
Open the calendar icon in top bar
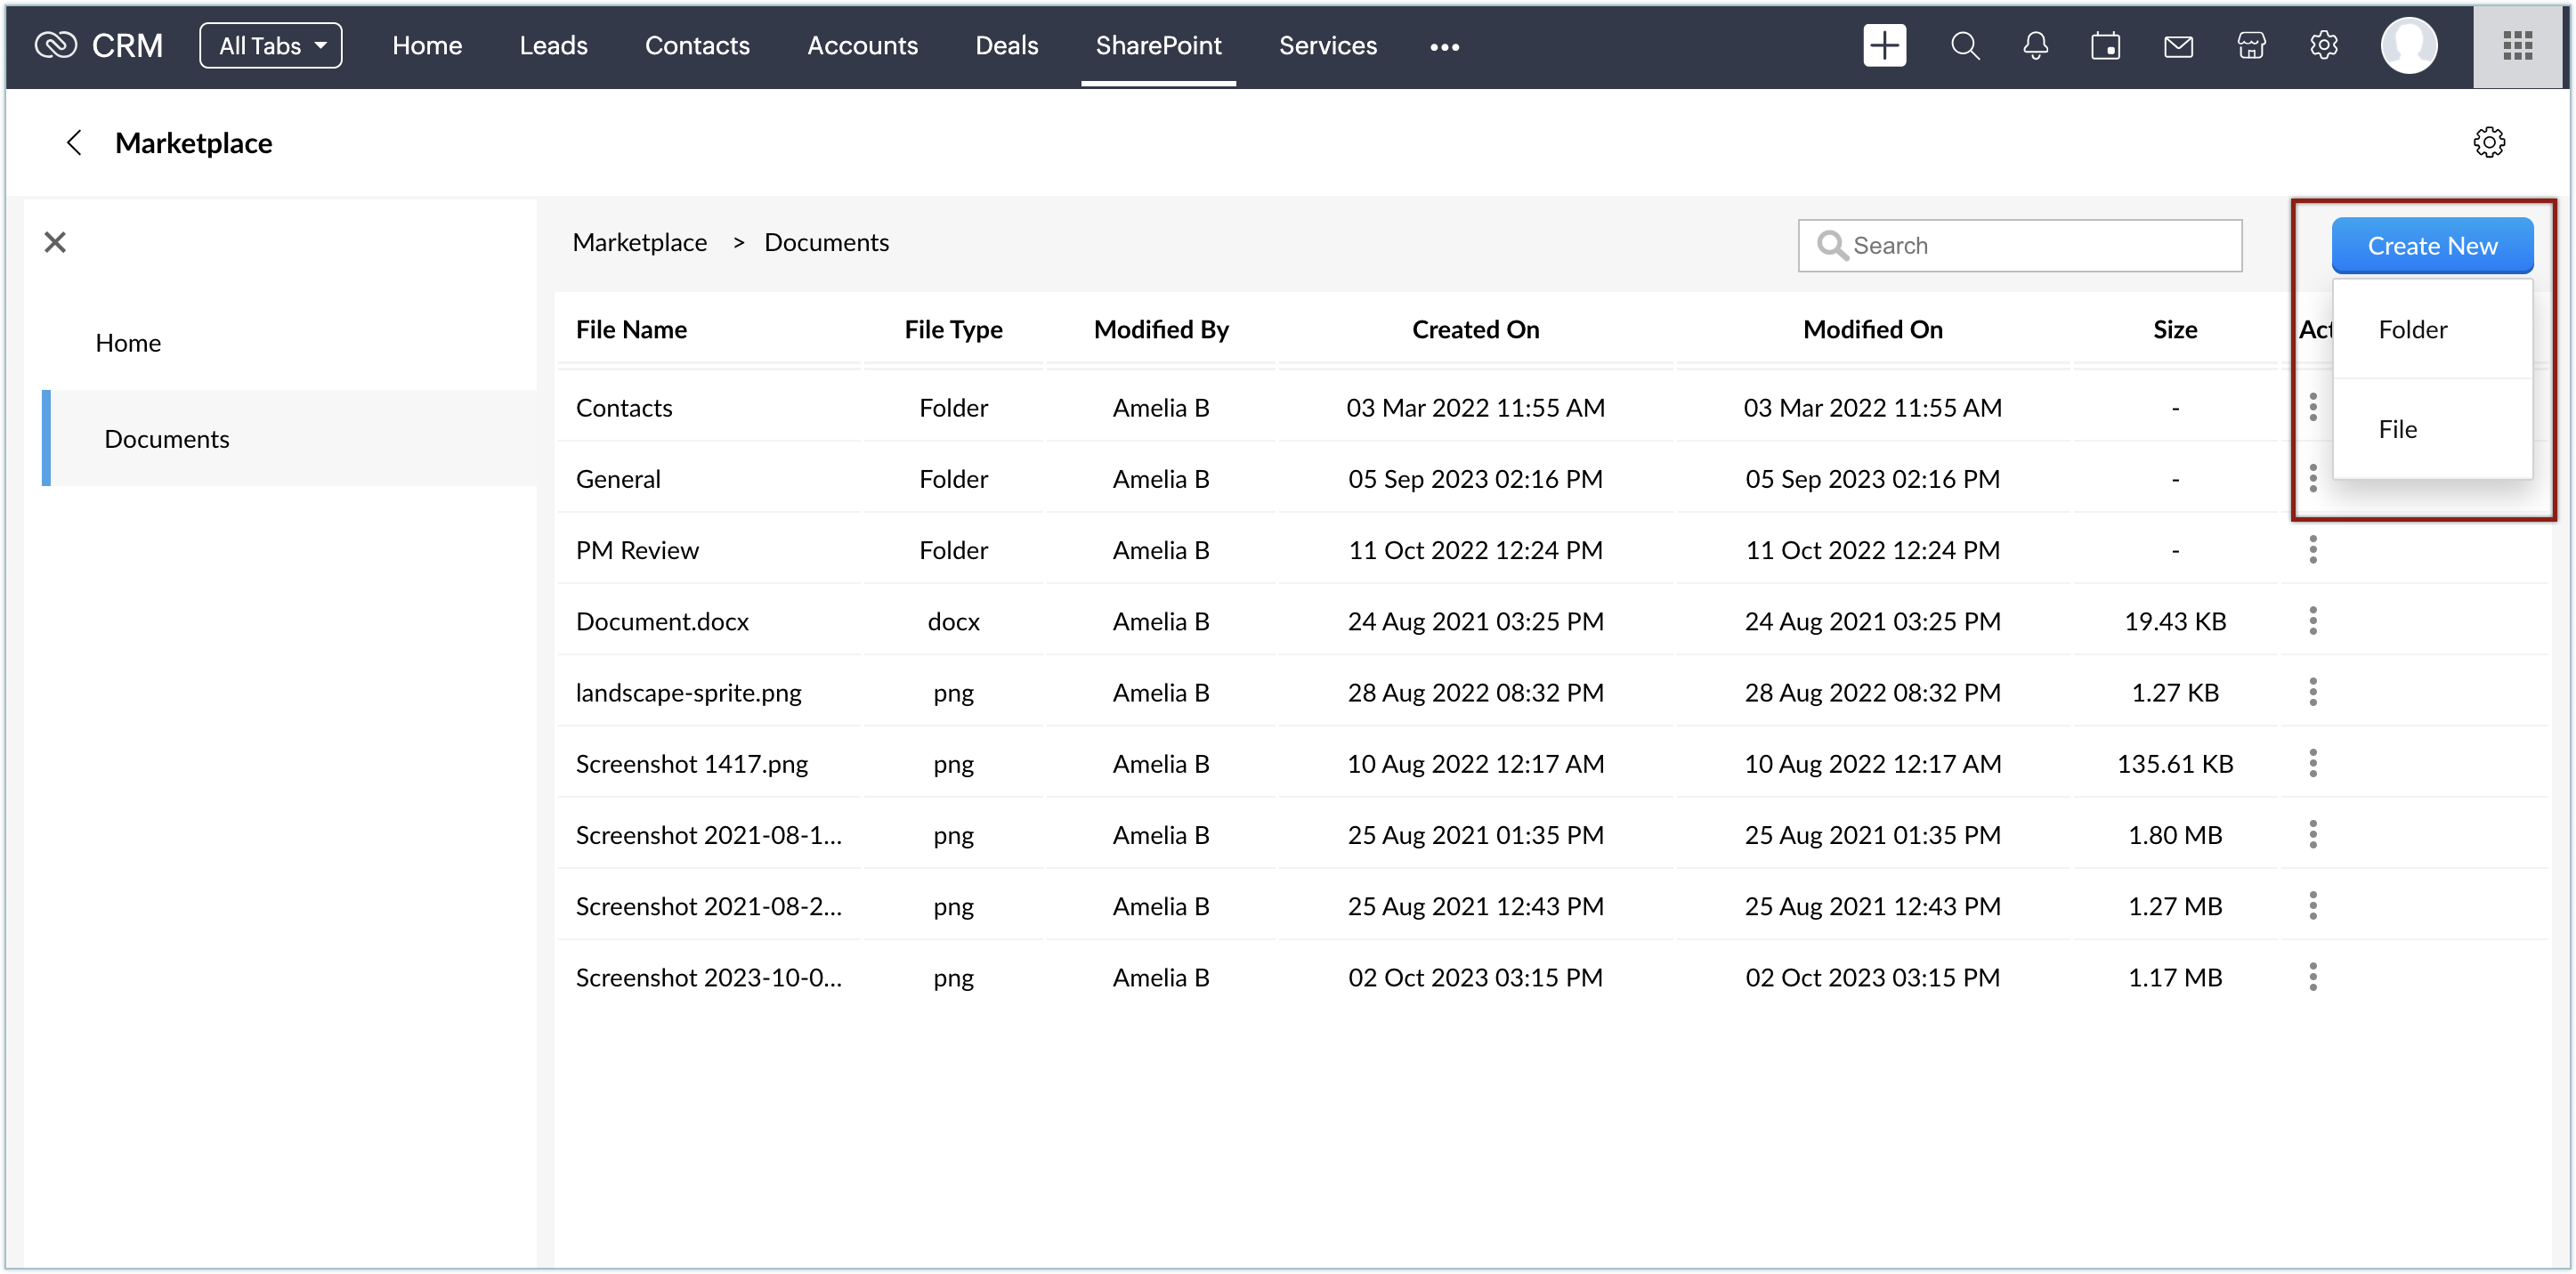coord(2105,46)
